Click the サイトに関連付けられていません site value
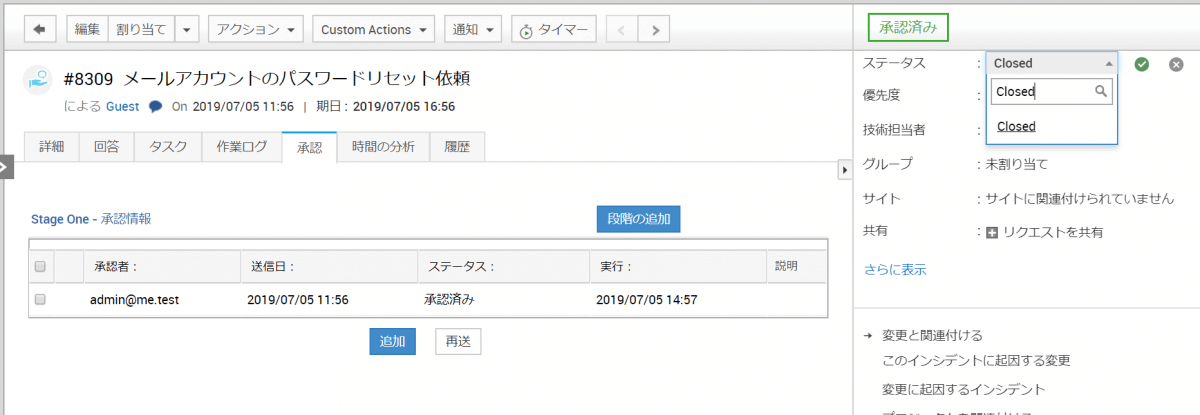The image size is (1200, 415). pyautogui.click(x=1079, y=198)
